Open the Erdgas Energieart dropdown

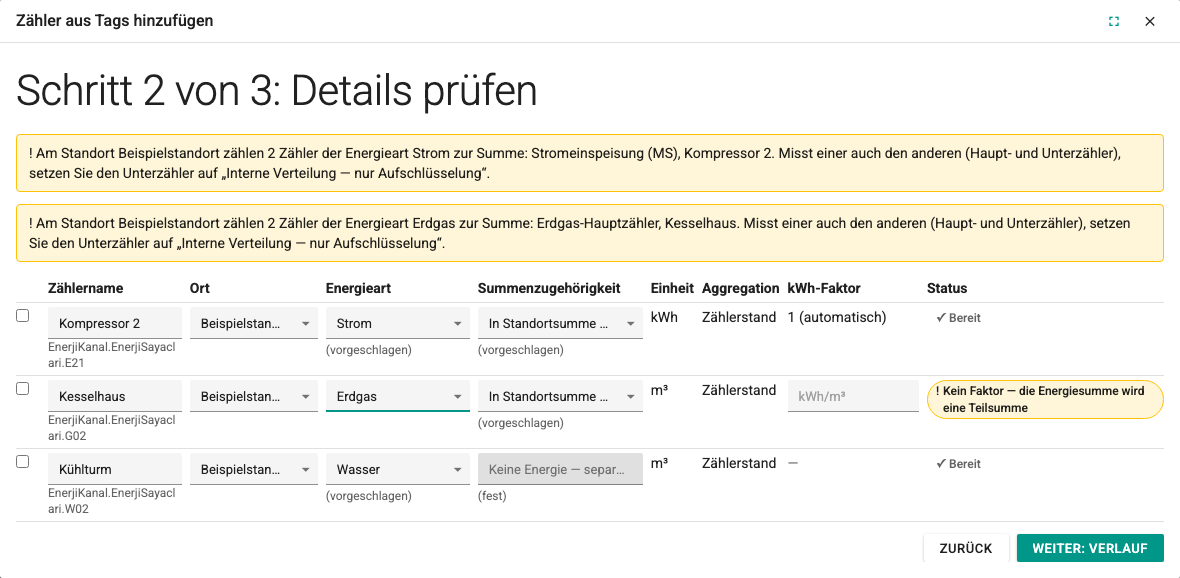coord(397,396)
